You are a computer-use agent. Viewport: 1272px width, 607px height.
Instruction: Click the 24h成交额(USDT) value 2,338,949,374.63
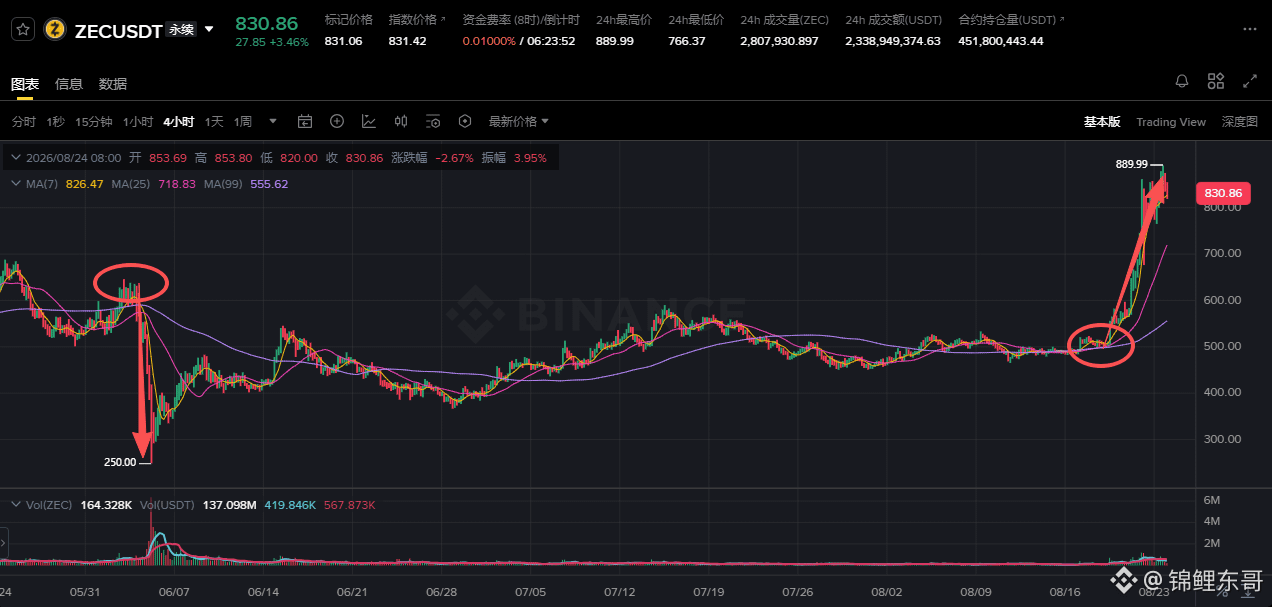point(893,41)
